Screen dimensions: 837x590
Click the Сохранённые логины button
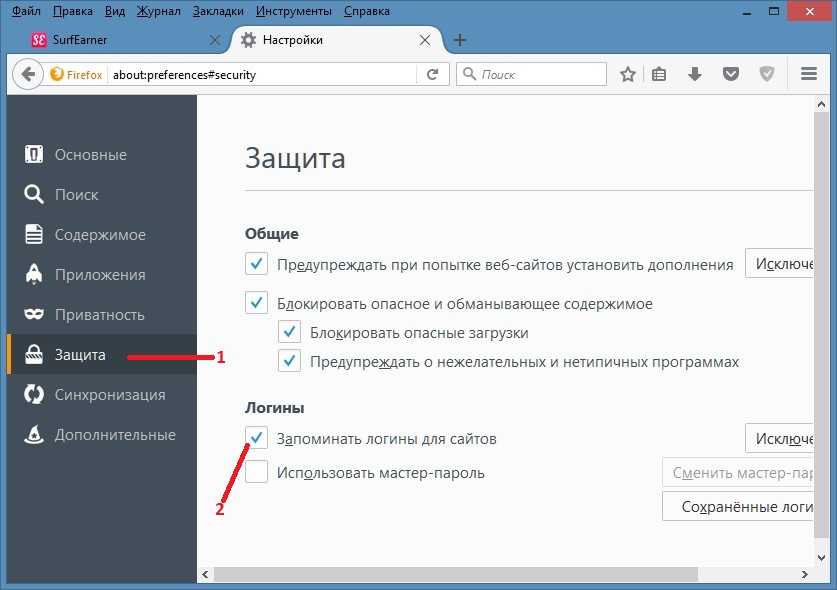click(x=738, y=506)
